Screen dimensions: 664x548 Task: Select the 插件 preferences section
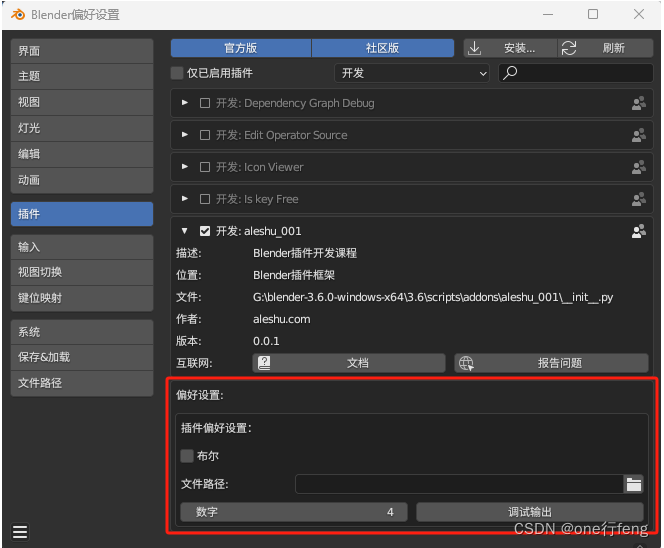tap(82, 214)
